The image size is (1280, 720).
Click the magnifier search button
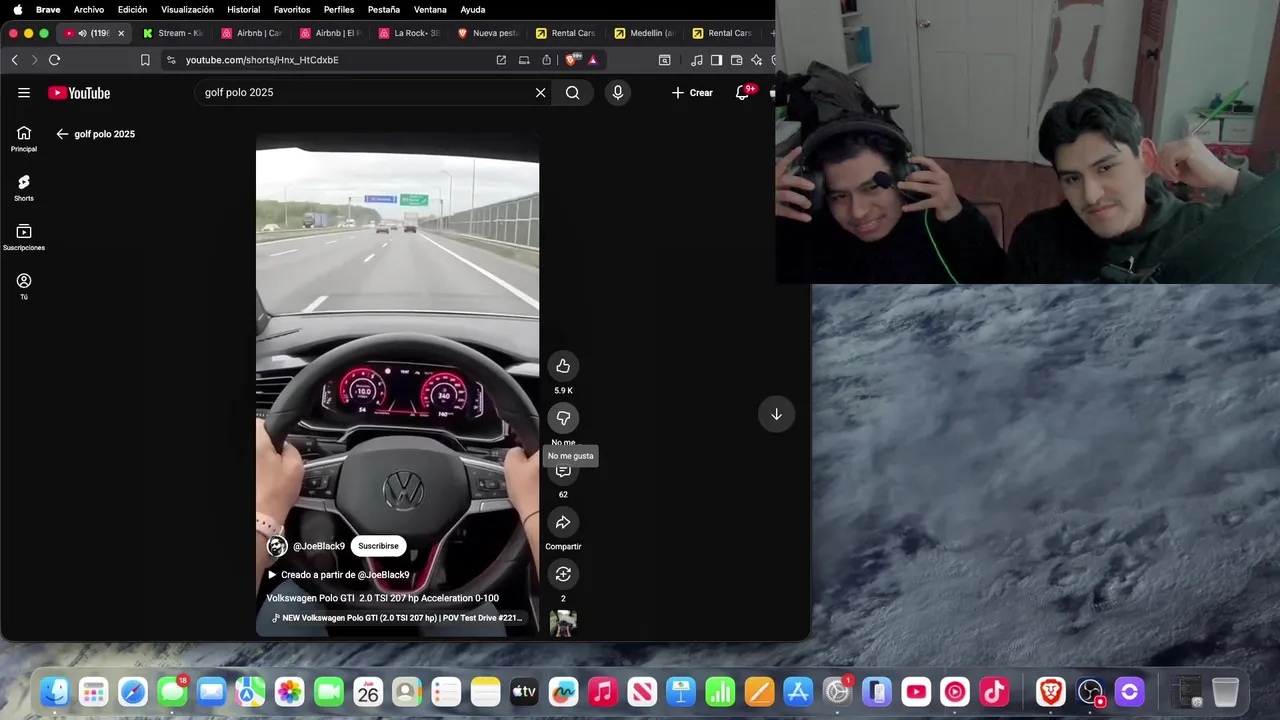[572, 93]
